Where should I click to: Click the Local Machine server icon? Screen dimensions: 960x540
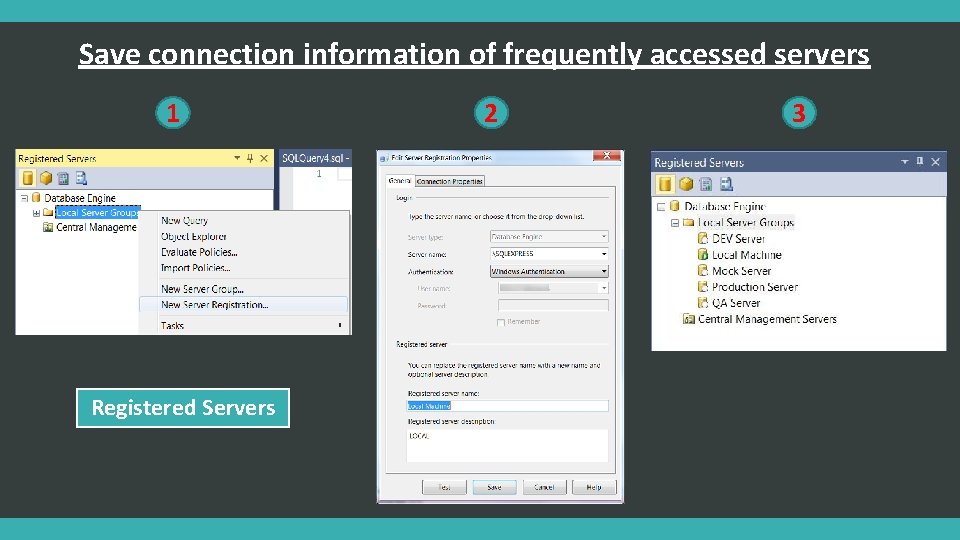703,254
